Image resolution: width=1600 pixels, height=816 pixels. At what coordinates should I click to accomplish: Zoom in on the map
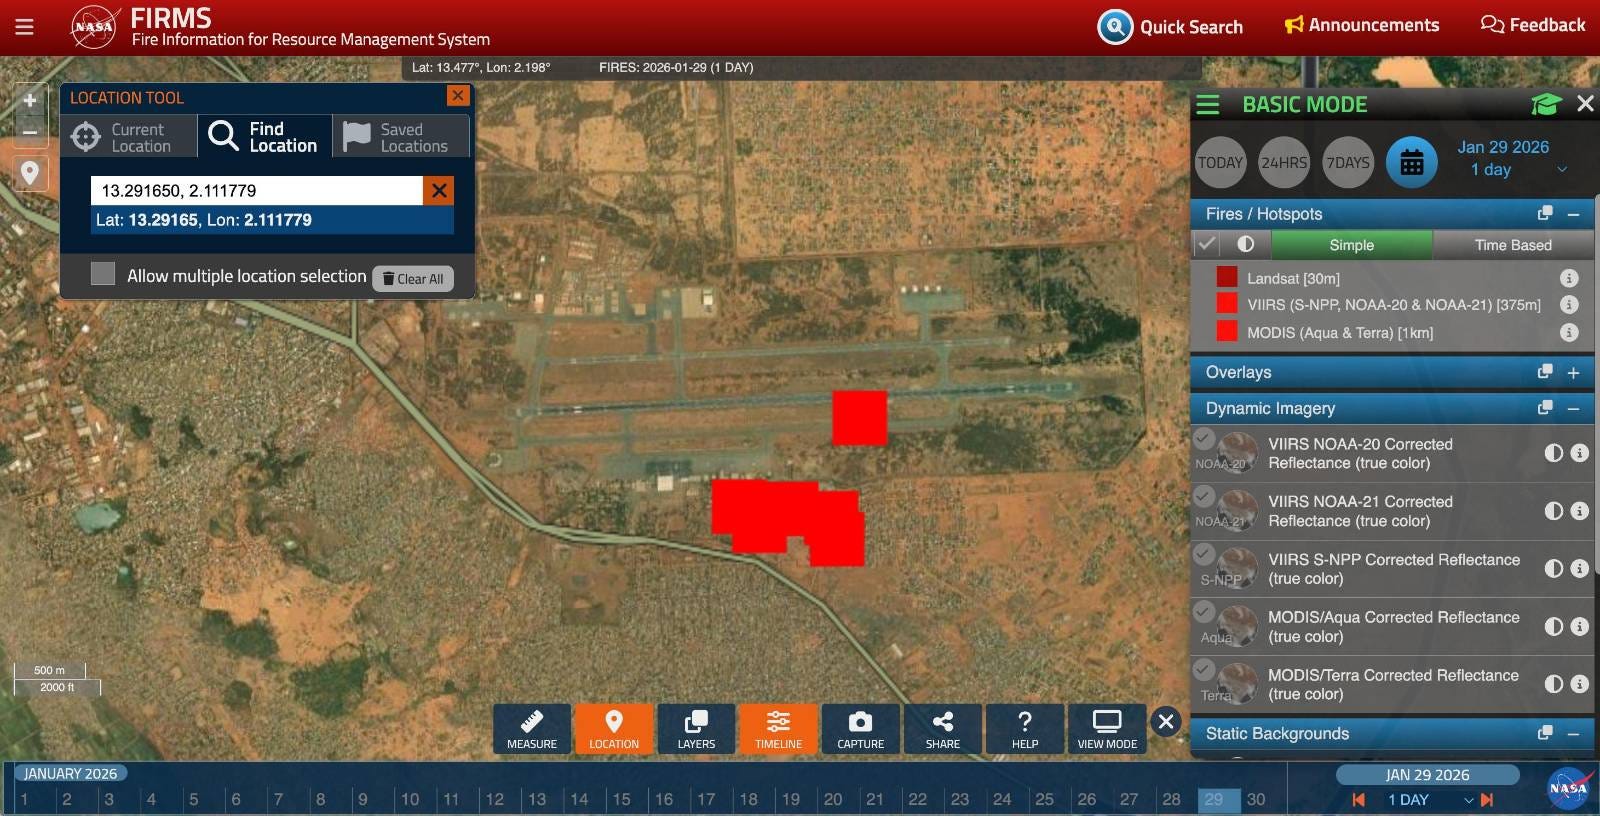(x=30, y=101)
